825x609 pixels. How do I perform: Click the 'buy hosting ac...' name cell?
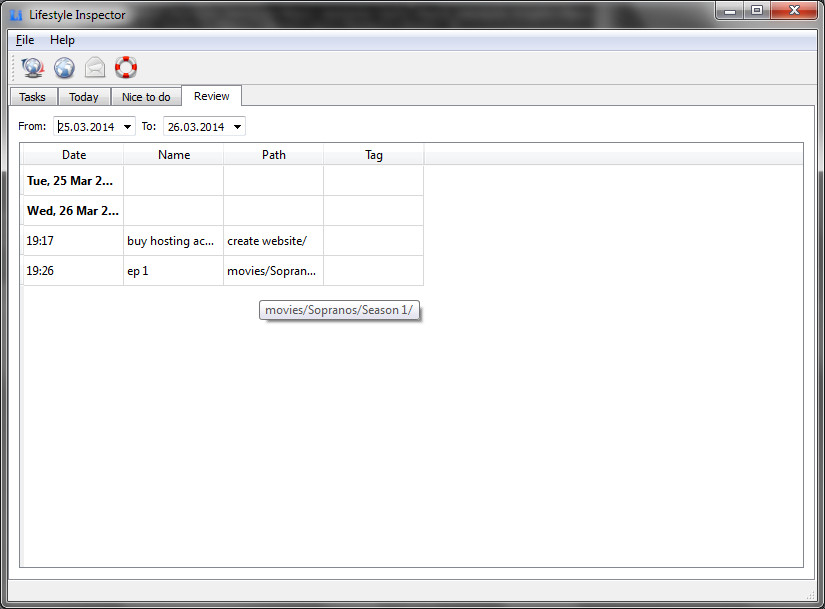(174, 241)
